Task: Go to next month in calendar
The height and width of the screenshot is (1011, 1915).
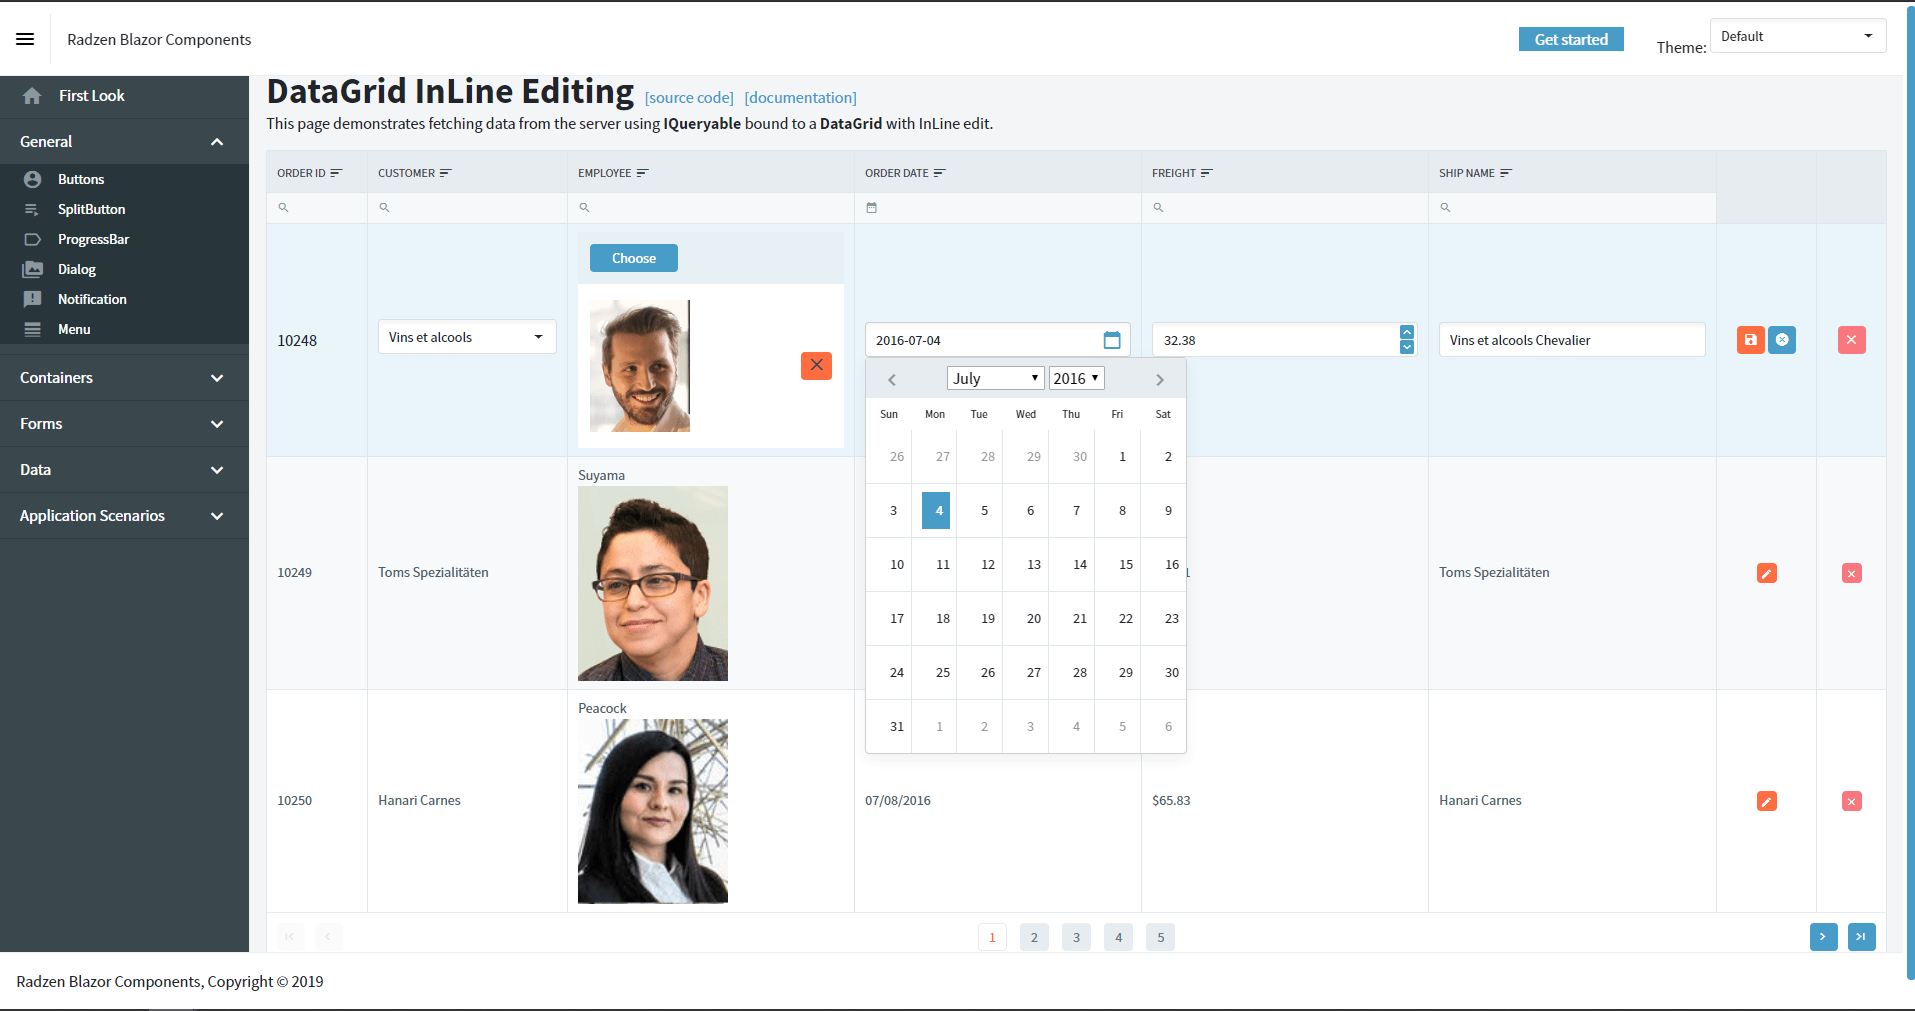Action: [1160, 380]
